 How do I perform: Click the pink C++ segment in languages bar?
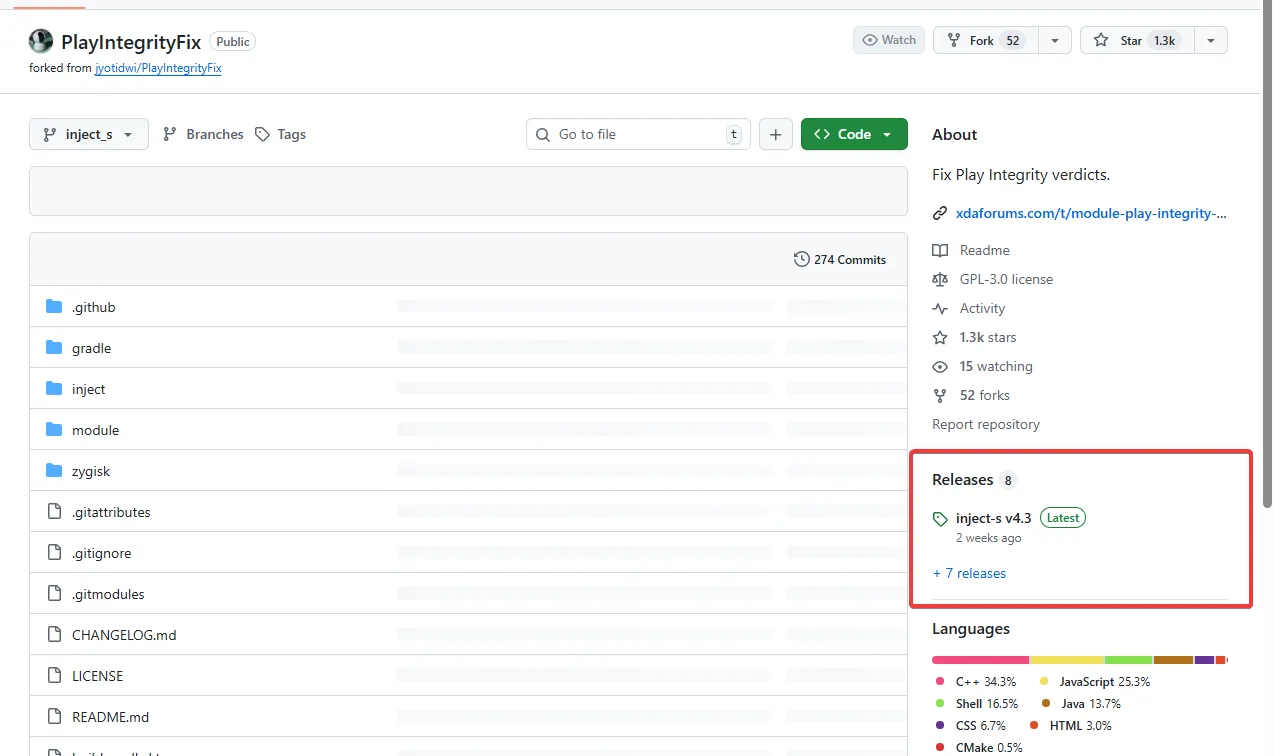click(x=980, y=660)
